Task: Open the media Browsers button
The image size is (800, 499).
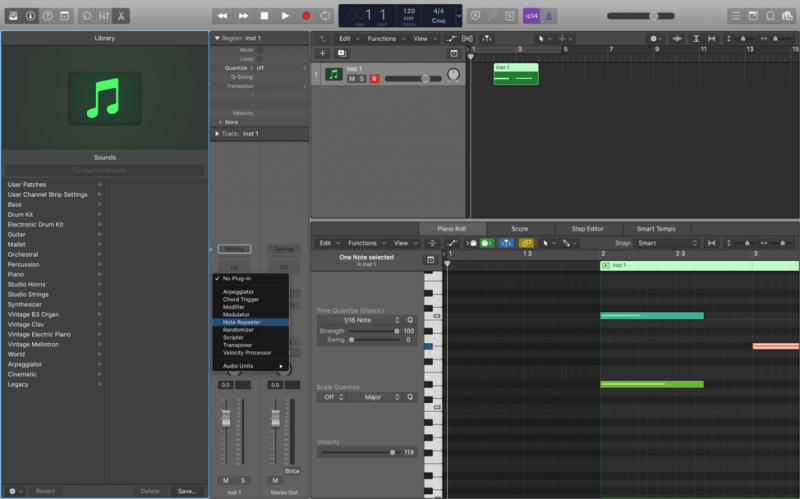Action: (787, 16)
